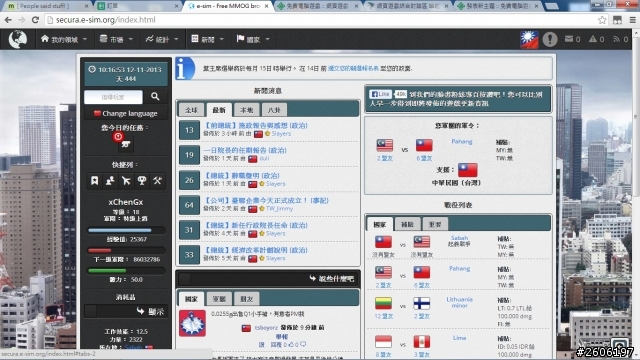The image size is (640, 360).
Task: Open the 公司 article with 64 votes
Action: coord(266,200)
